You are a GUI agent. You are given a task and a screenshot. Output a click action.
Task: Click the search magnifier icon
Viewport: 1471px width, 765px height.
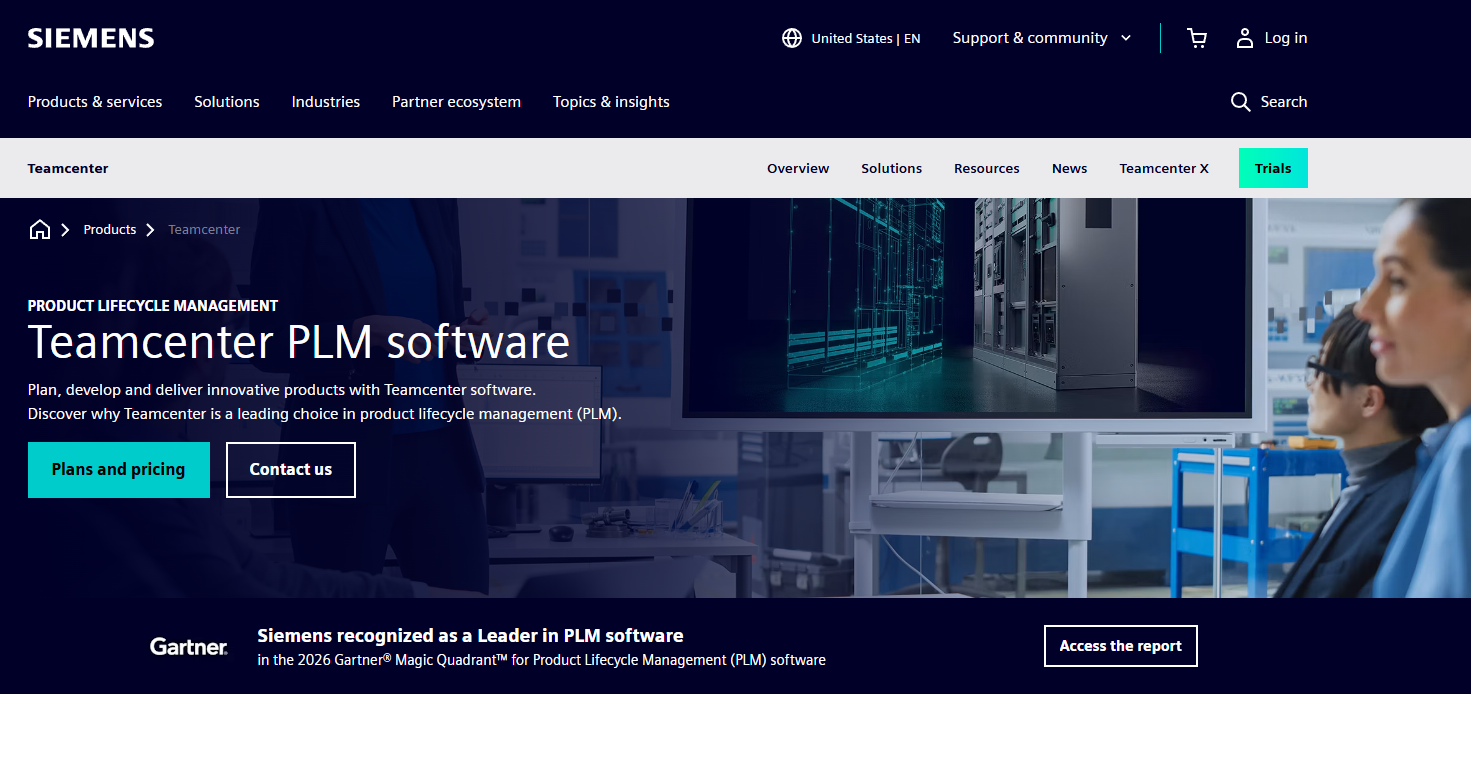(x=1241, y=102)
